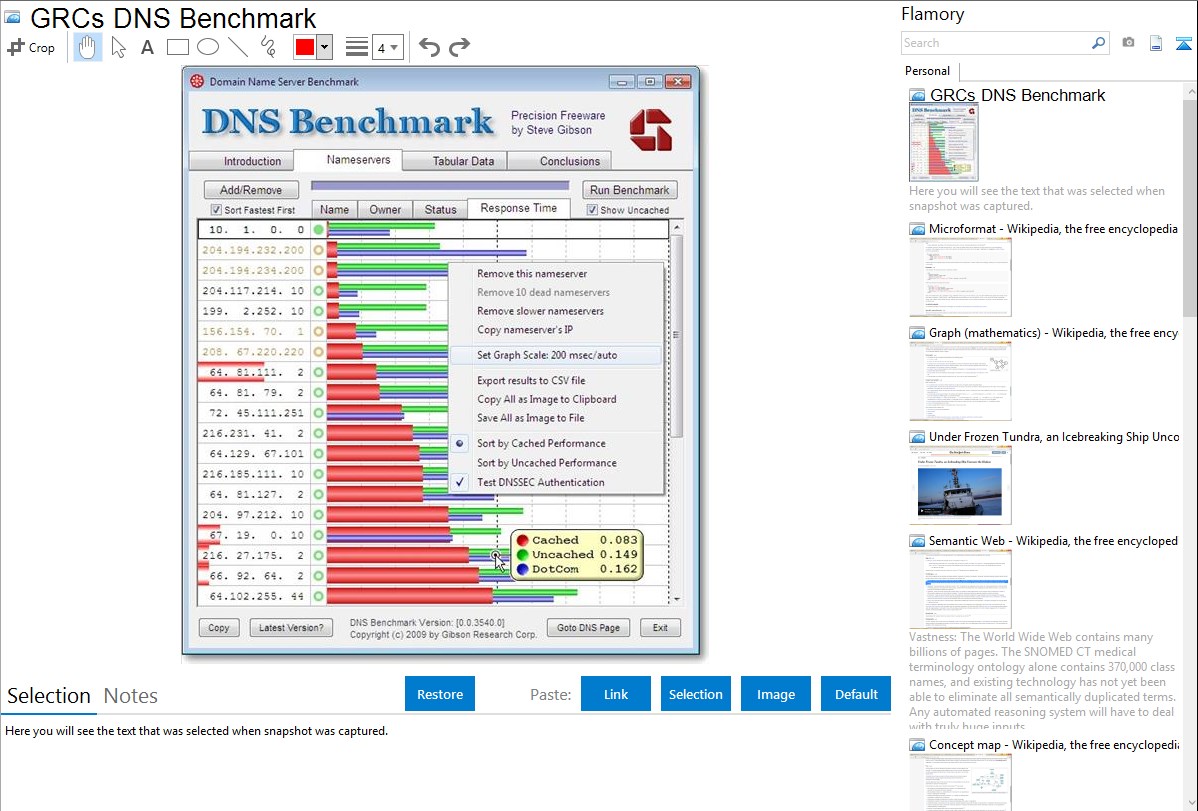Click nameserver row 64.102.255.44
Viewport: 1198px width, 811px height.
coord(432,596)
